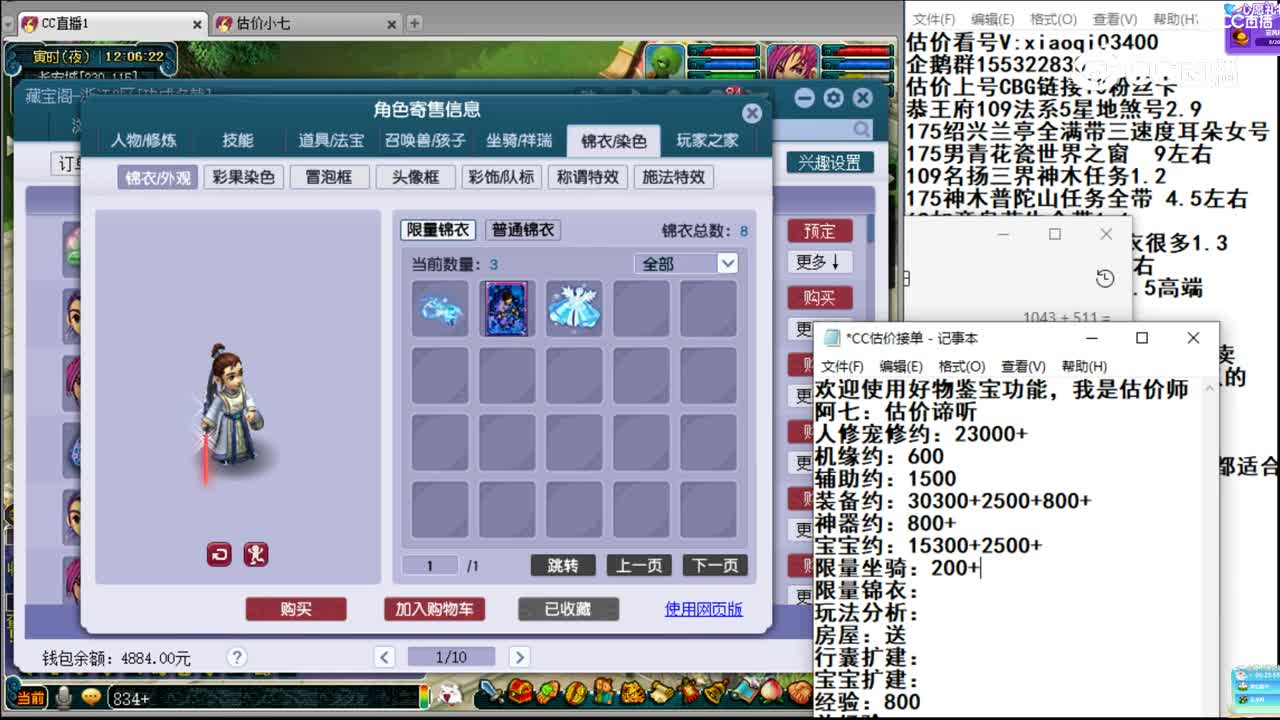The image size is (1280, 720).
Task: Click the pink-haired character portrait
Action: tap(795, 62)
